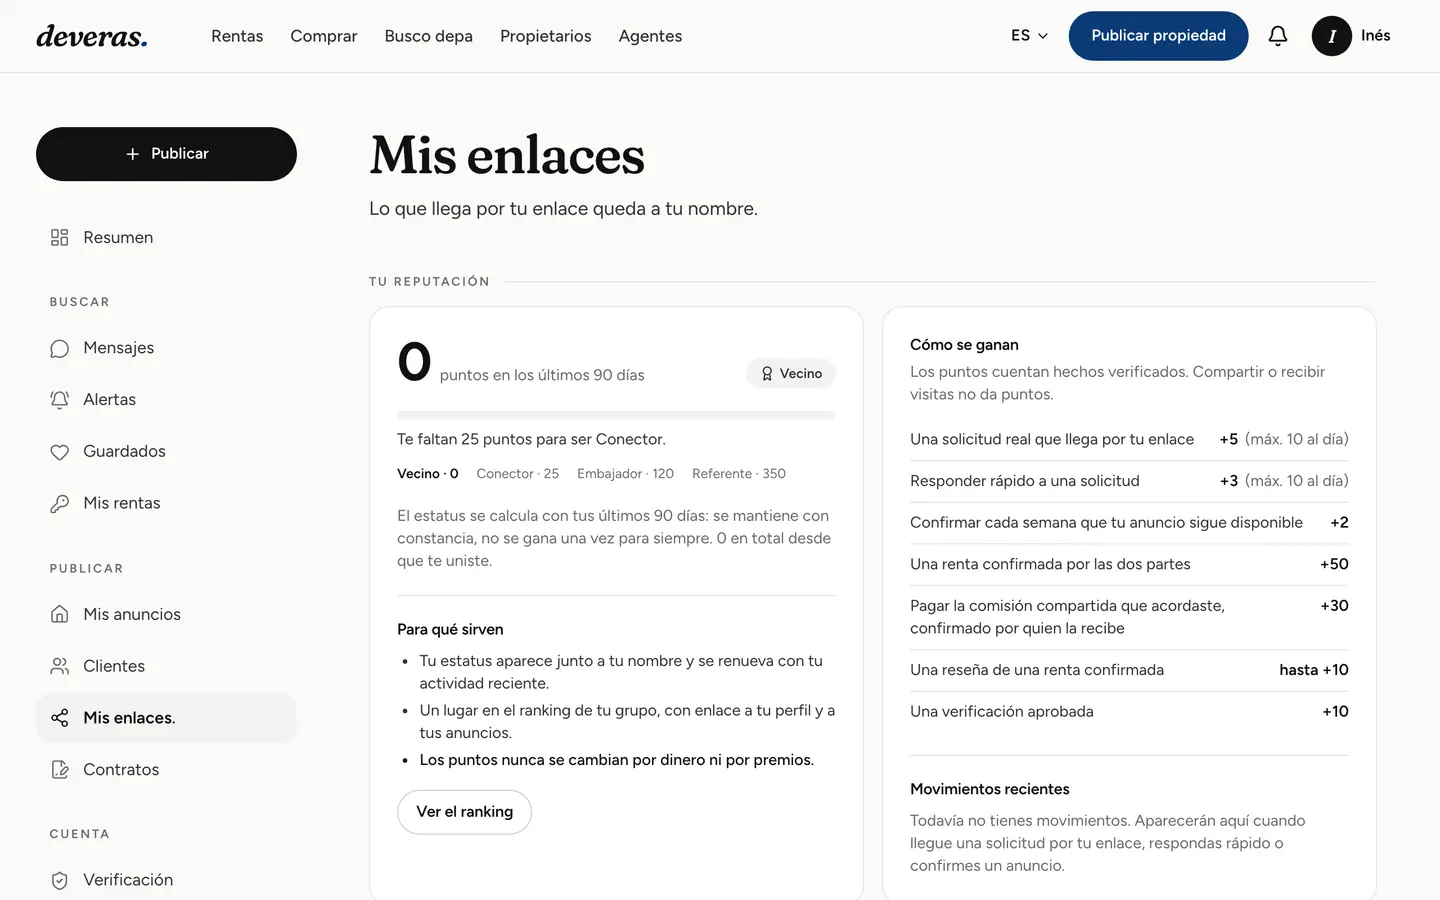Screen dimensions: 1440x900
Task: Open the Busco depa menu item
Action: tap(429, 36)
